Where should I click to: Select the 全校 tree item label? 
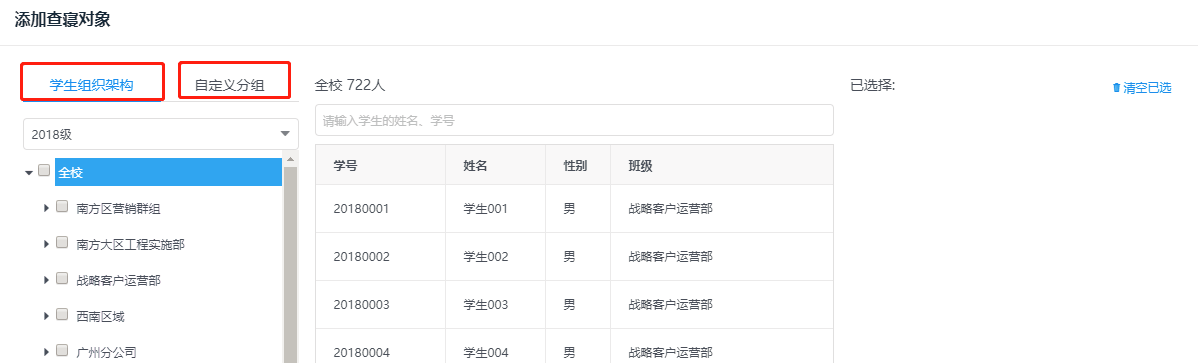pos(70,173)
